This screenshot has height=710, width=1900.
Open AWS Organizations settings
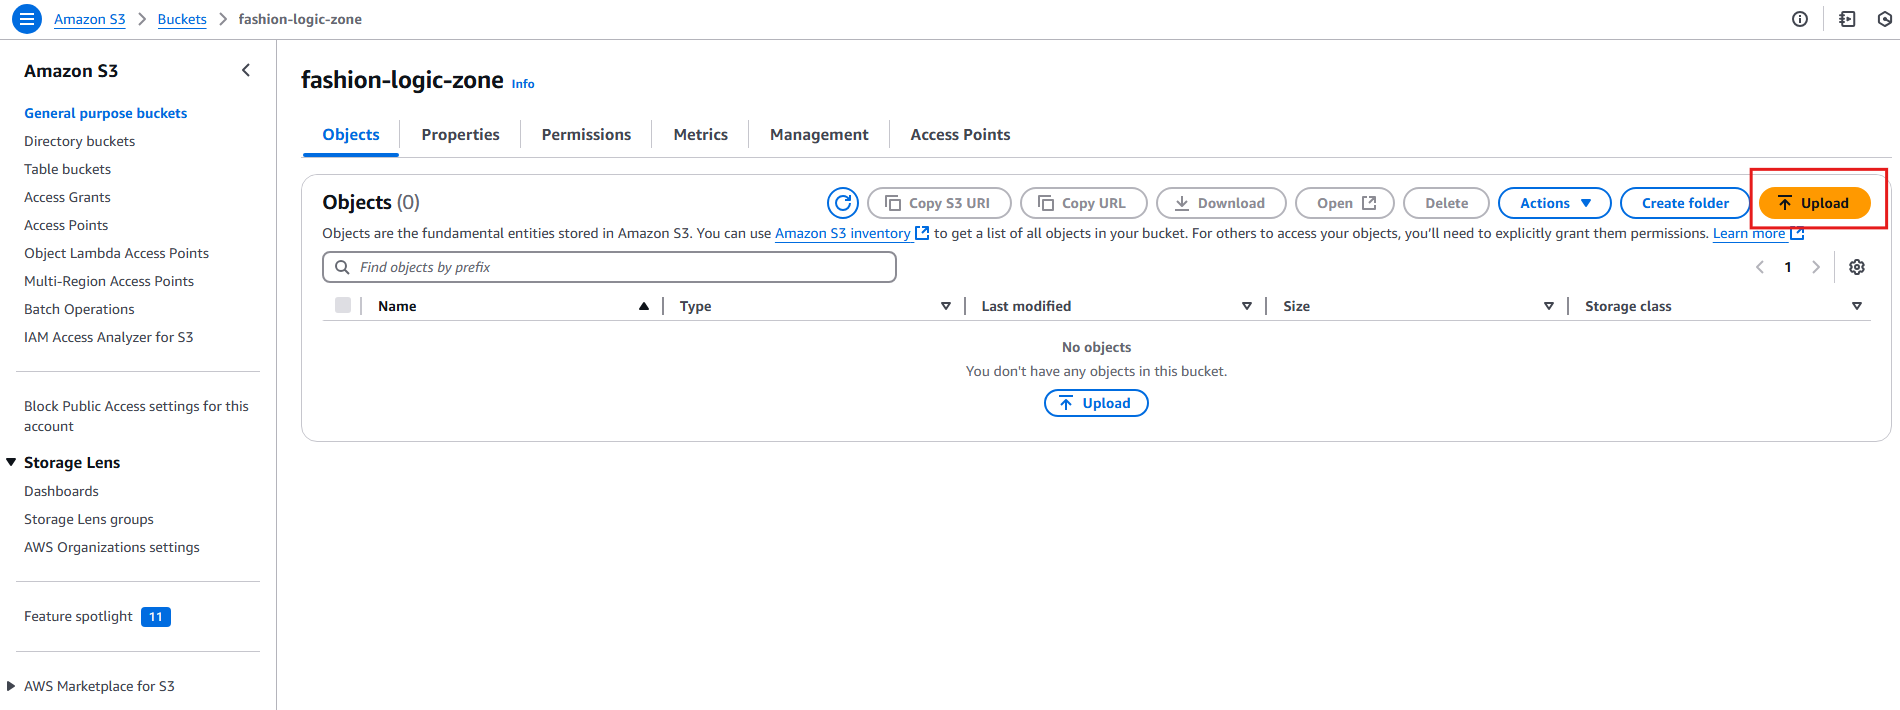pyautogui.click(x=112, y=547)
